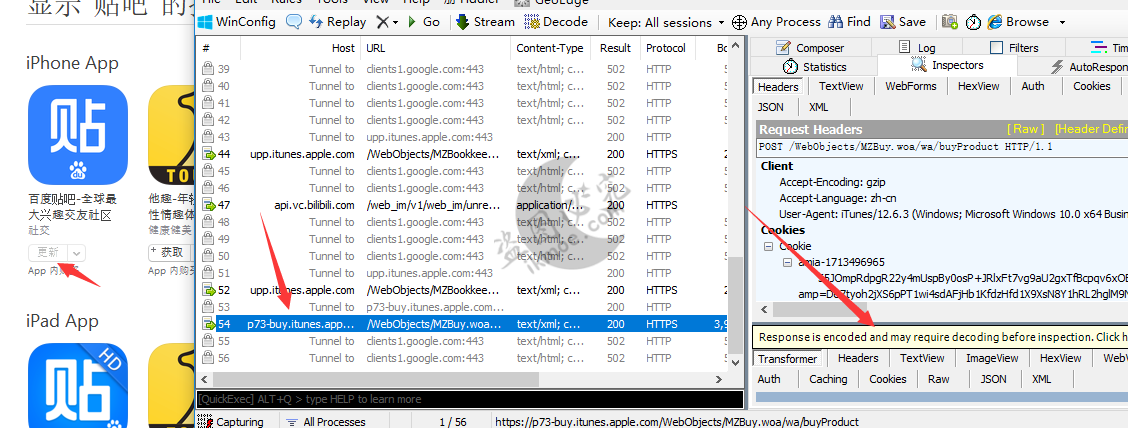This screenshot has height=428, width=1128.
Task: Click green arrow icon of session 54
Action: click(x=209, y=324)
